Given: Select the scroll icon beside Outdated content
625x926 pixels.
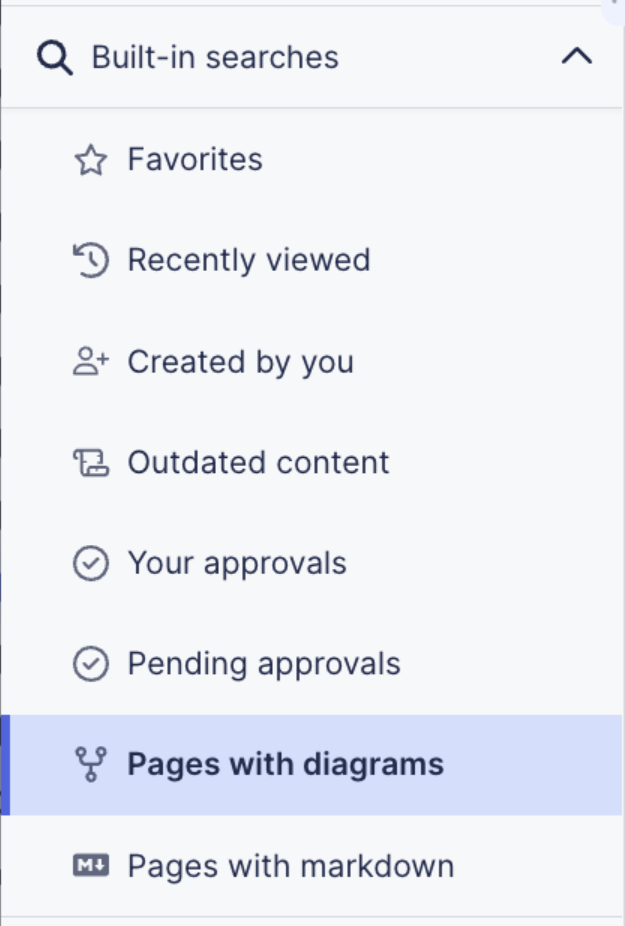Looking at the screenshot, I should pyautogui.click(x=90, y=462).
